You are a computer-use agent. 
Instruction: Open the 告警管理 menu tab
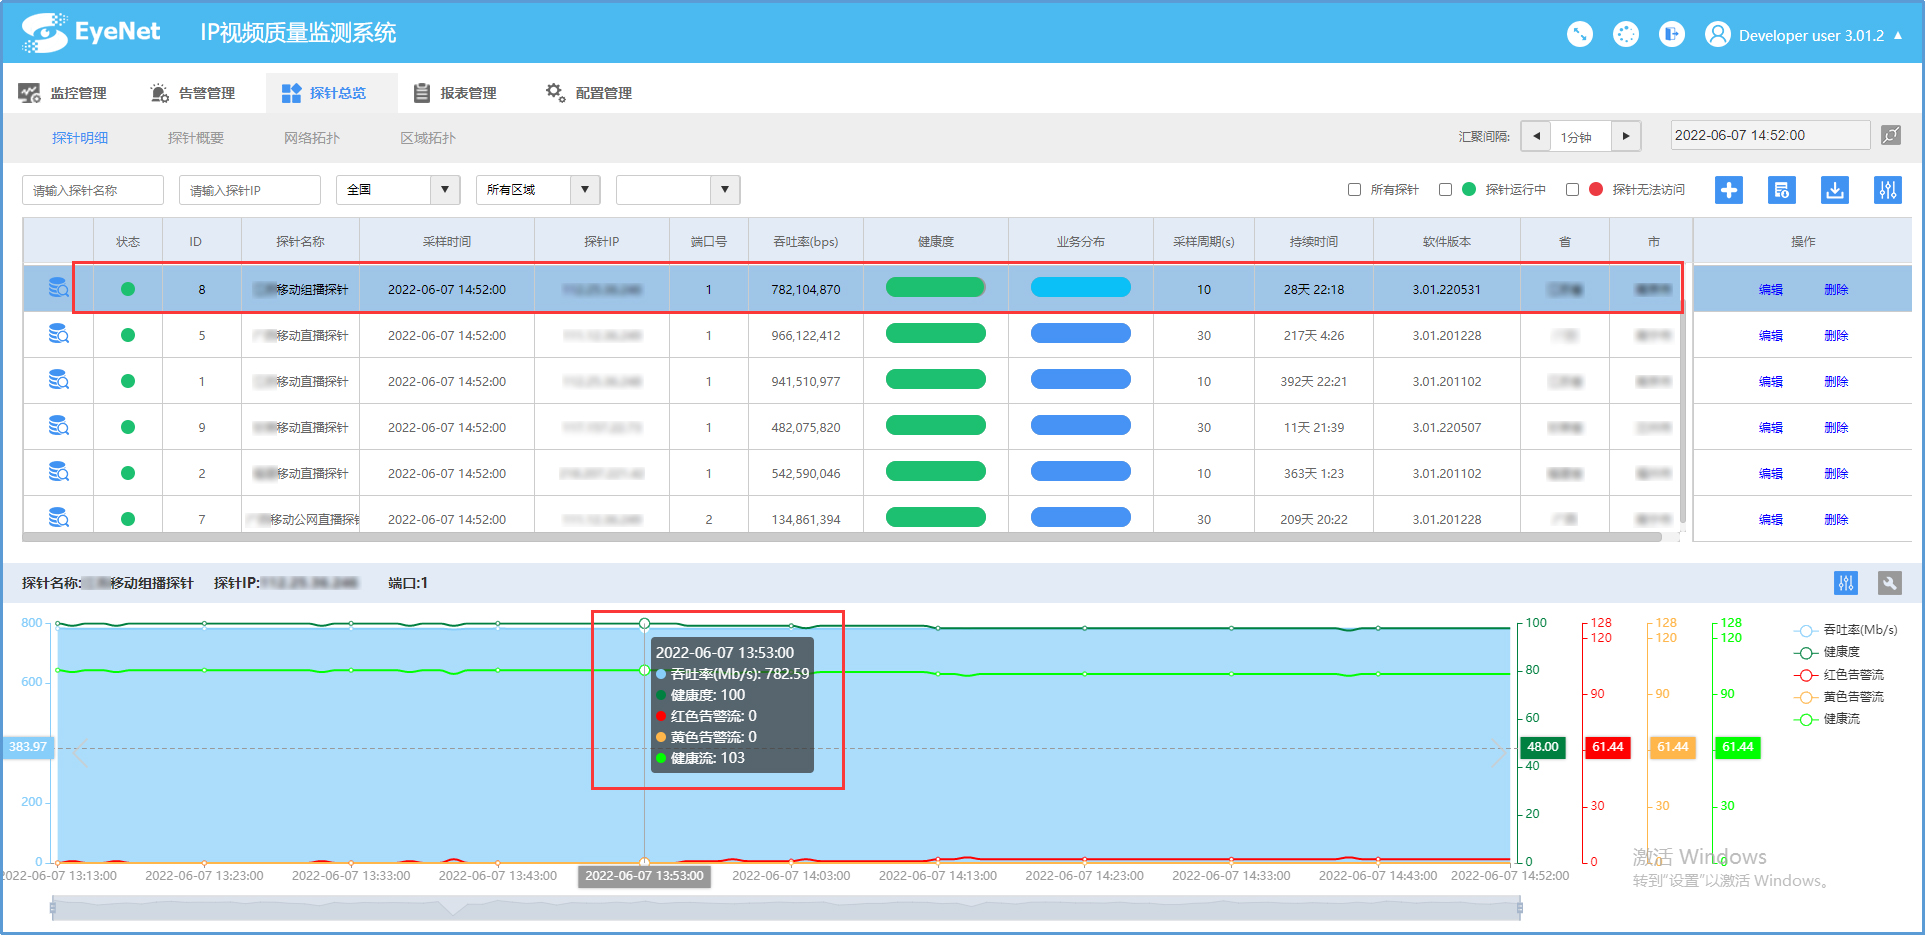[x=193, y=93]
